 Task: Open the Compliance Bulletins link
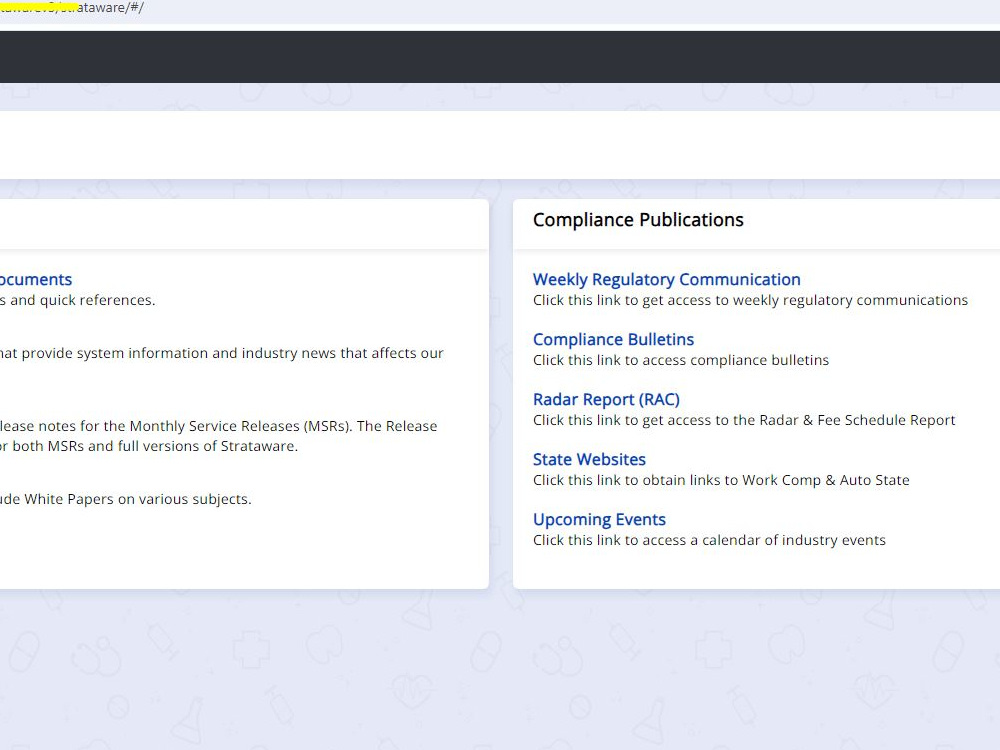pos(614,339)
